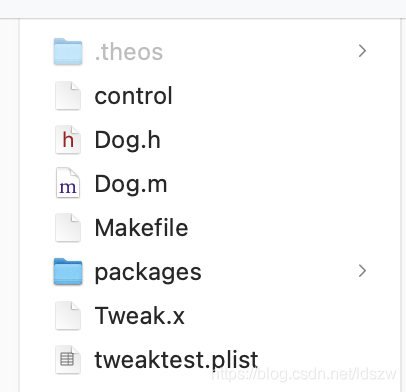Select the Makefile document icon
This screenshot has height=392, width=406.
pos(68,227)
